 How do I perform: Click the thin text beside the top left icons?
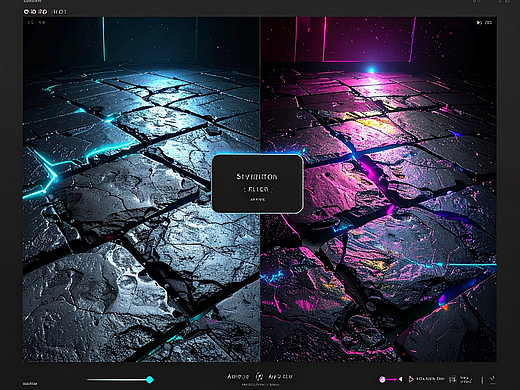(x=60, y=12)
